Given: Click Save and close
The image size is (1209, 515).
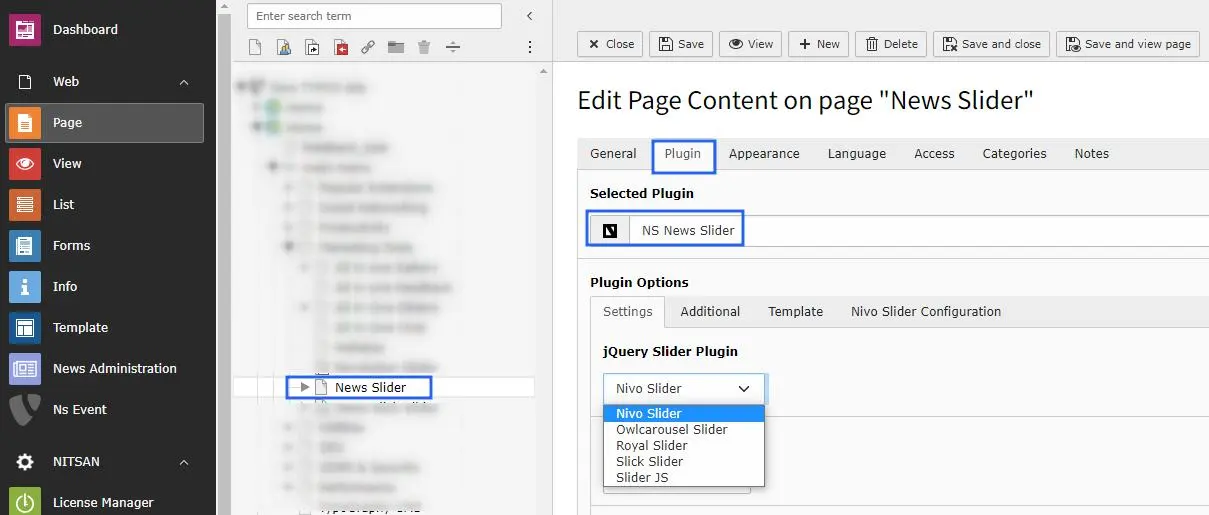Looking at the screenshot, I should coord(991,44).
